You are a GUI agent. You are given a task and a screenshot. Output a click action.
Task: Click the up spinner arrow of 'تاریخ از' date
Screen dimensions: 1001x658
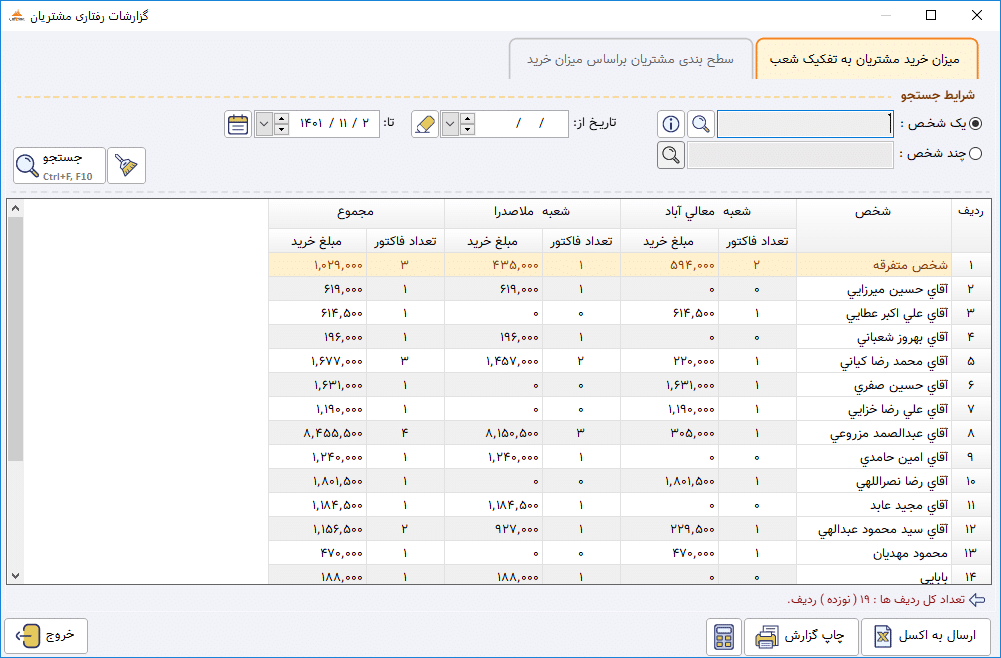467,118
